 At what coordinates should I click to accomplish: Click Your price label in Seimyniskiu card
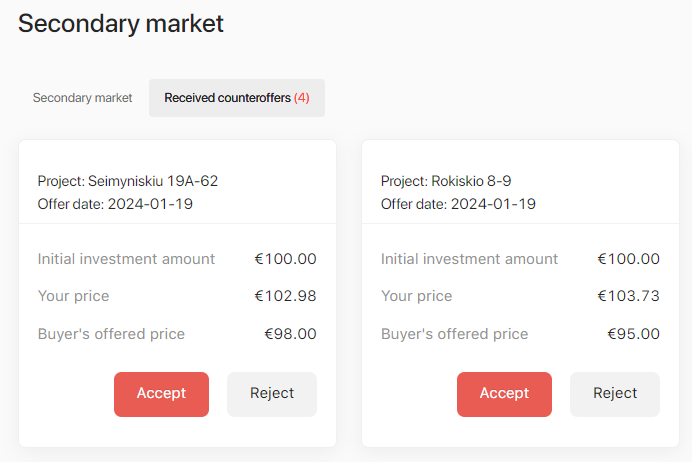(73, 296)
